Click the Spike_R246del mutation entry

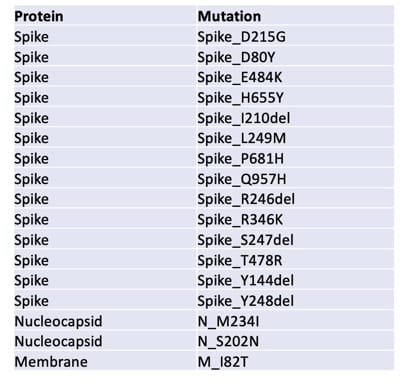coord(246,199)
